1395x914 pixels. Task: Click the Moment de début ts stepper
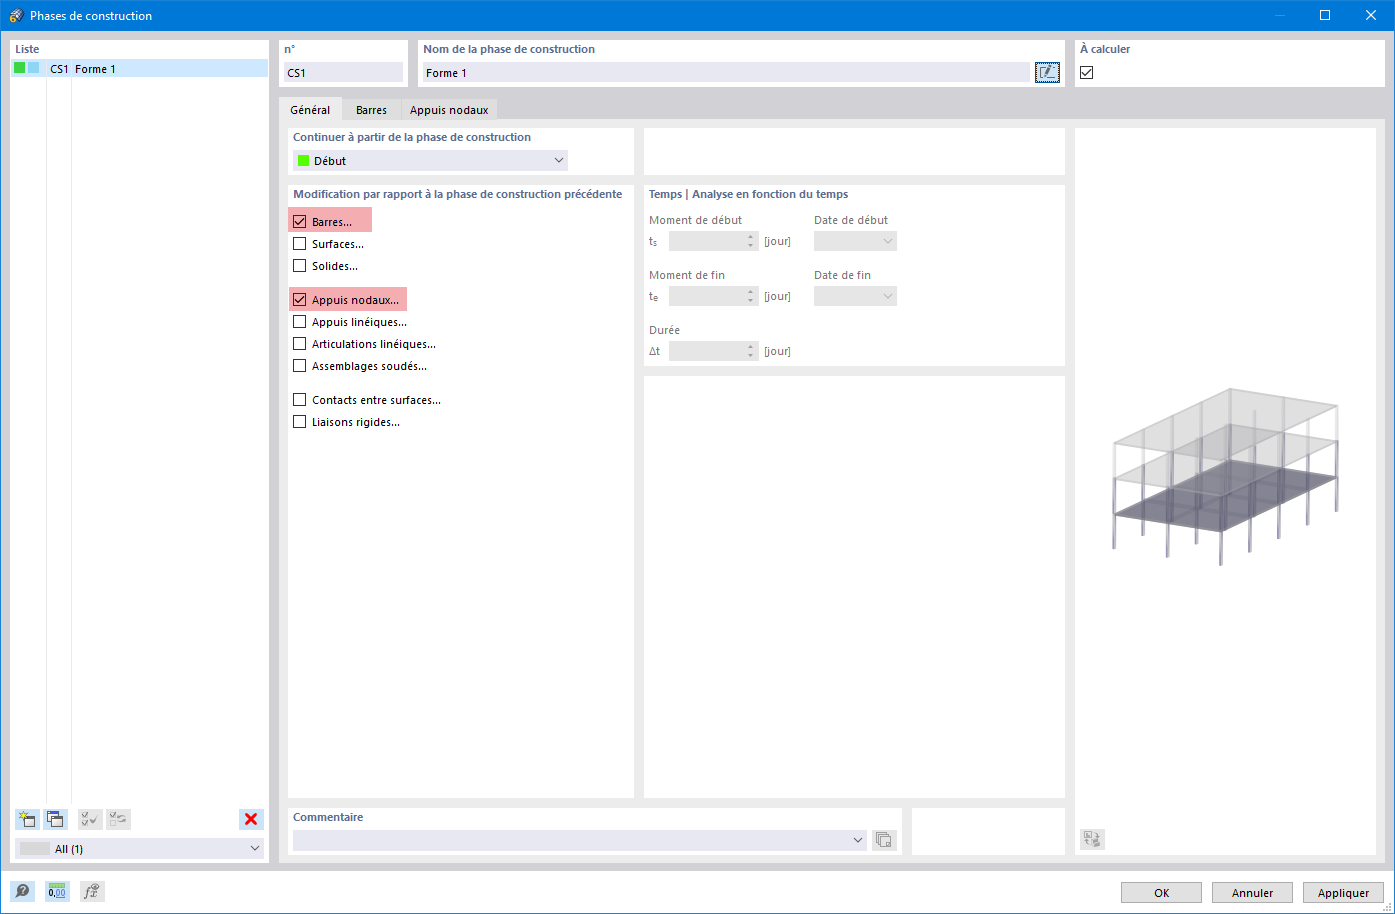pyautogui.click(x=751, y=241)
